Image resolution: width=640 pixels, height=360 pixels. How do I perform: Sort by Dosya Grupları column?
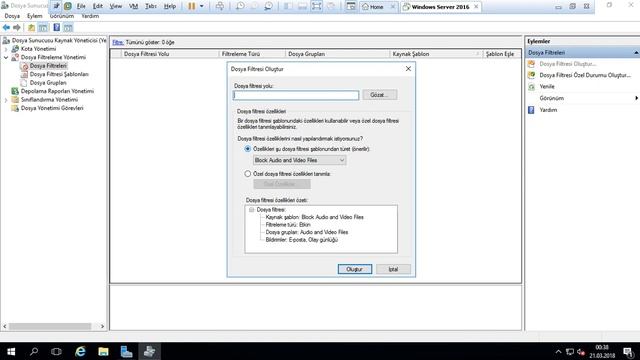337,54
